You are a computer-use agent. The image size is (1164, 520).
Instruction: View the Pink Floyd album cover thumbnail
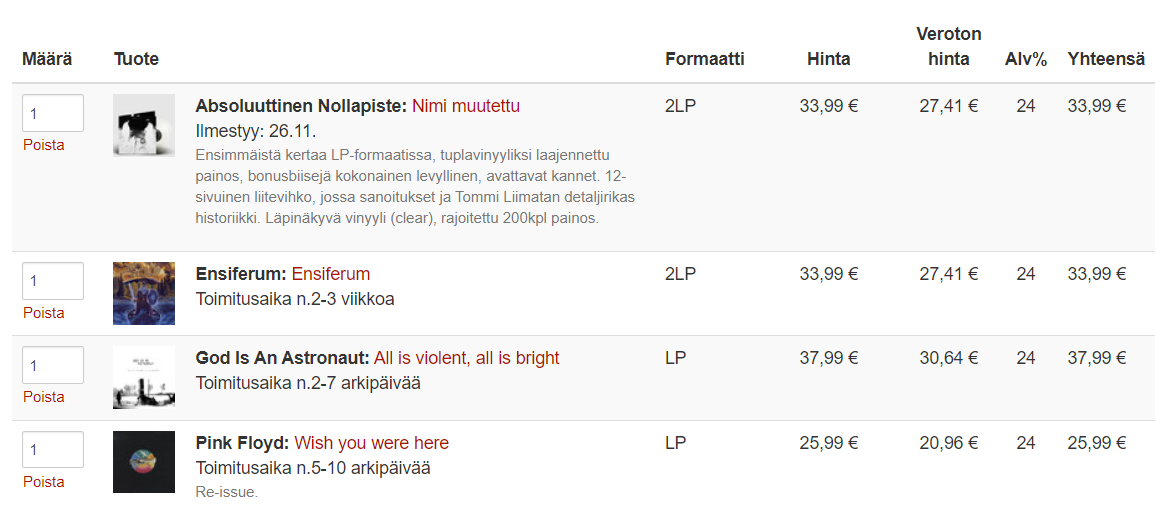[144, 462]
